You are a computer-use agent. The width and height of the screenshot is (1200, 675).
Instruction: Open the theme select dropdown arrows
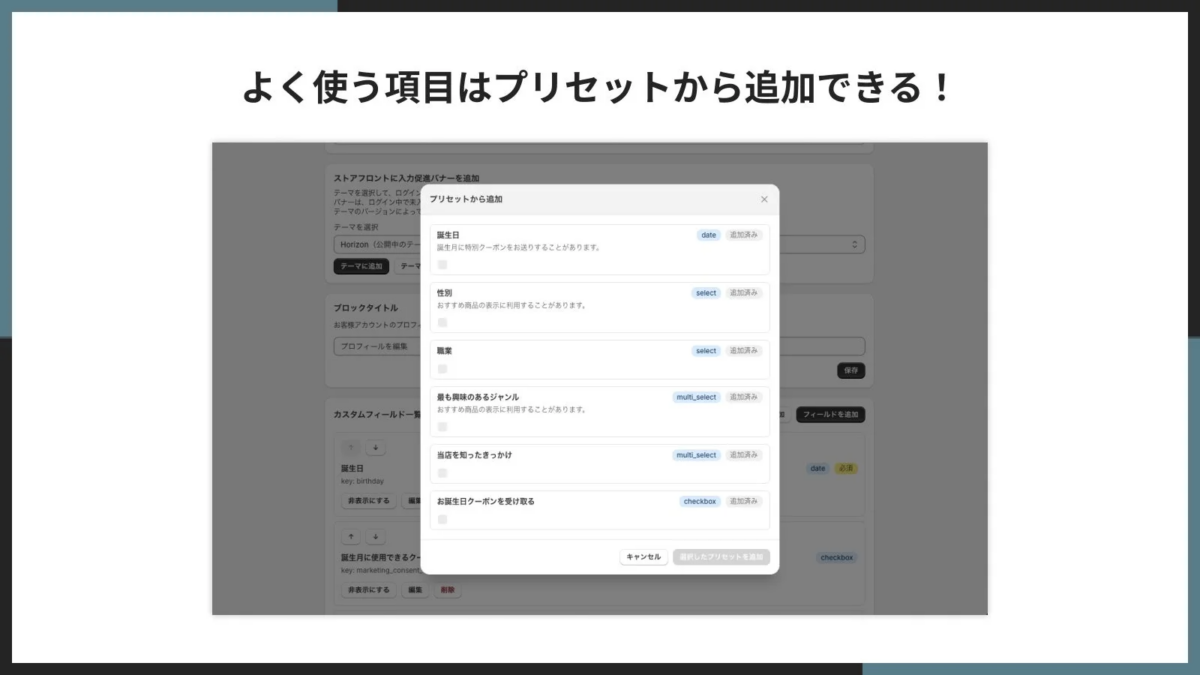pos(855,244)
